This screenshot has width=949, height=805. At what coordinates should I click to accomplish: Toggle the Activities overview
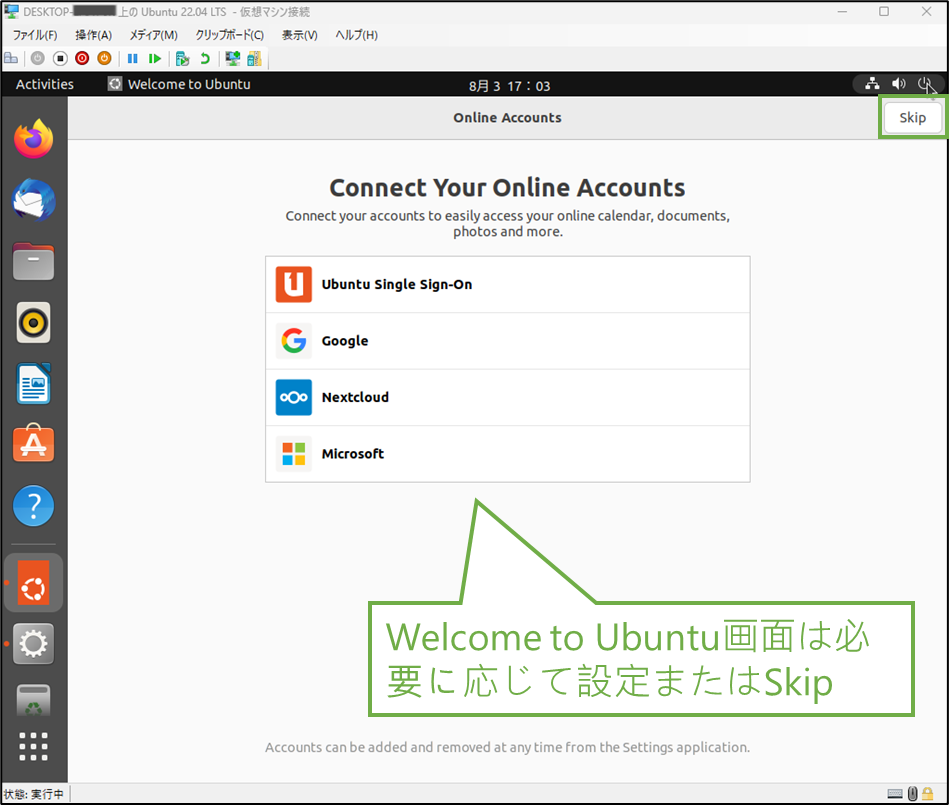click(x=44, y=84)
